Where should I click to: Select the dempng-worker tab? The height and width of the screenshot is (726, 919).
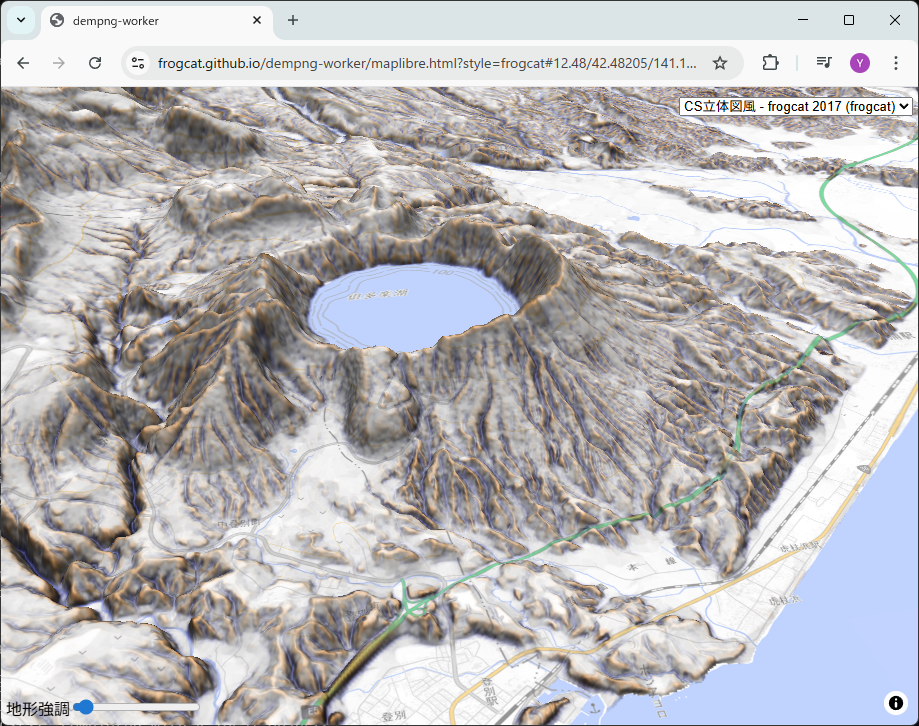click(x=157, y=21)
